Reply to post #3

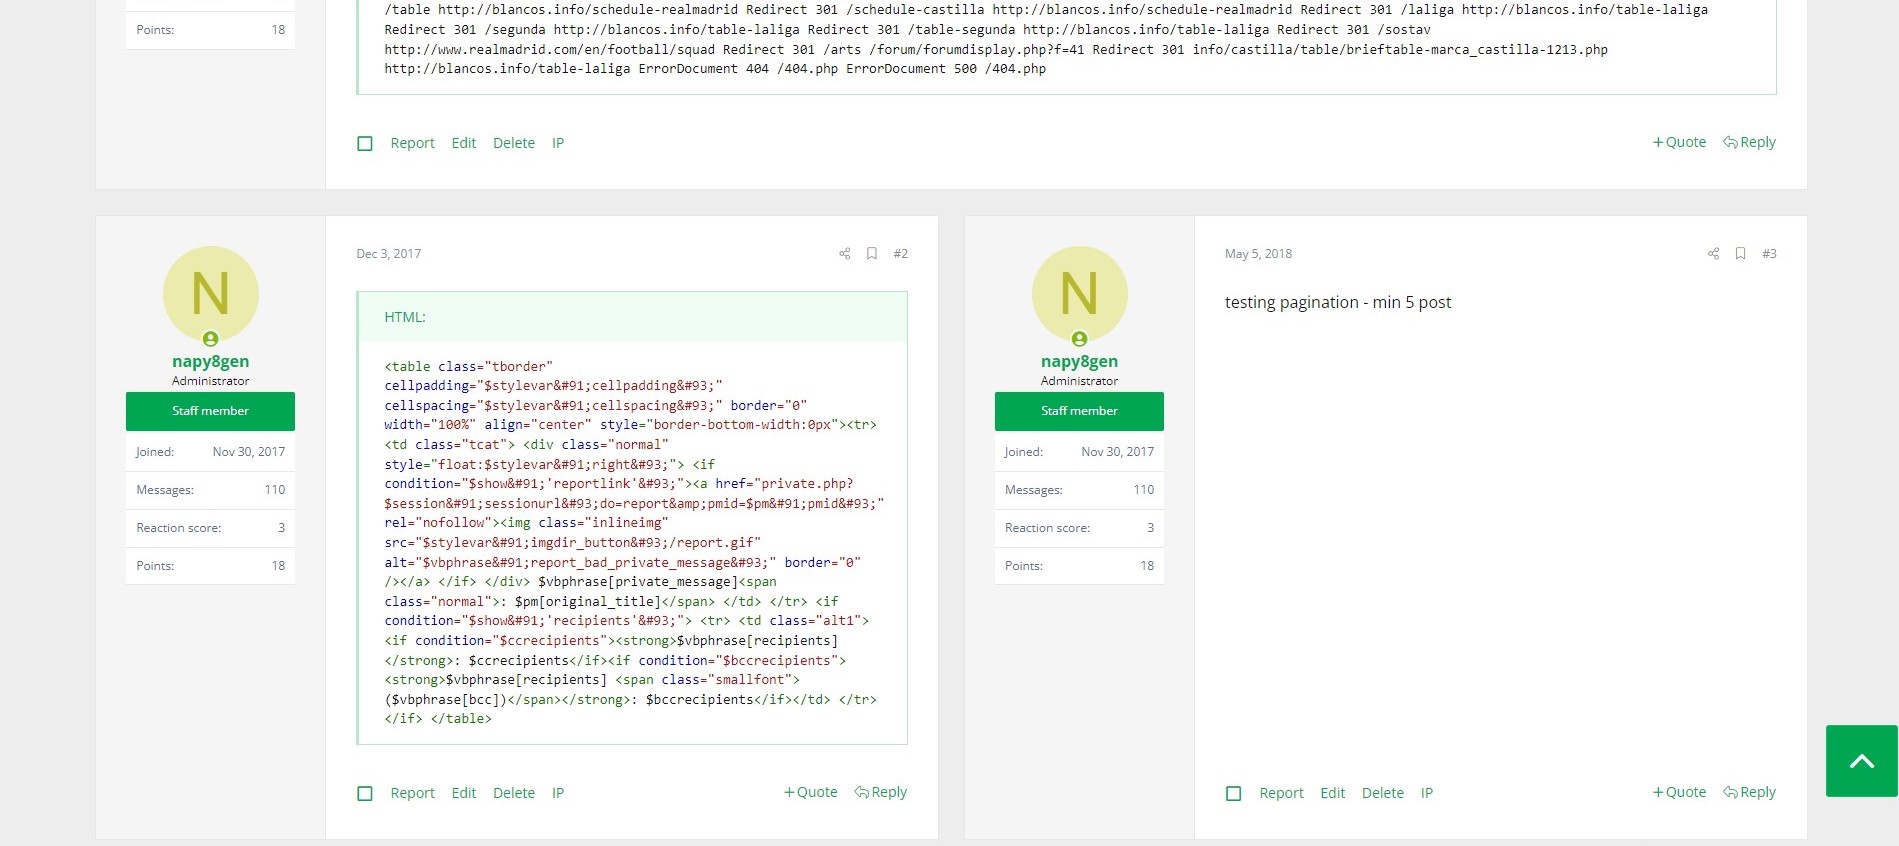(x=1749, y=792)
